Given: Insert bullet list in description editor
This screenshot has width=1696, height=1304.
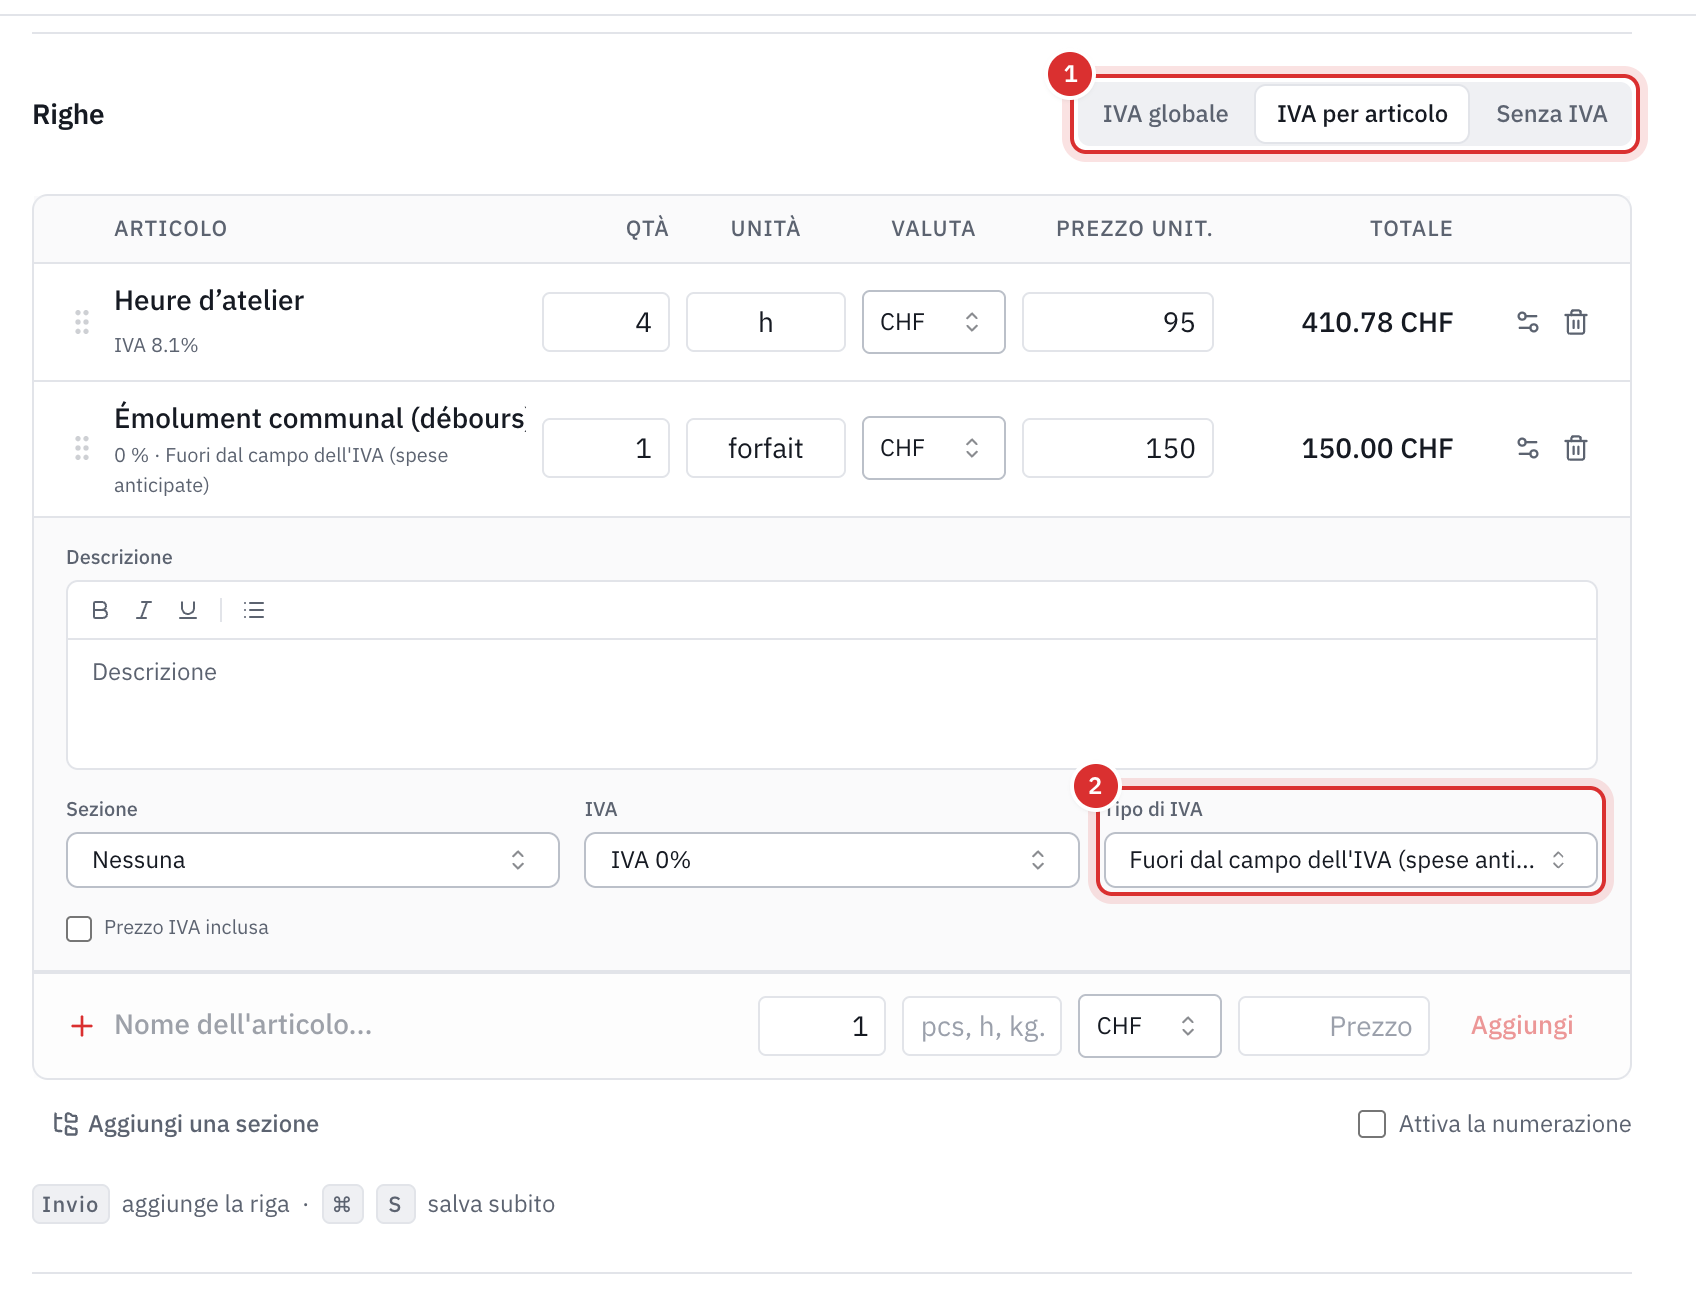Looking at the screenshot, I should pyautogui.click(x=254, y=610).
